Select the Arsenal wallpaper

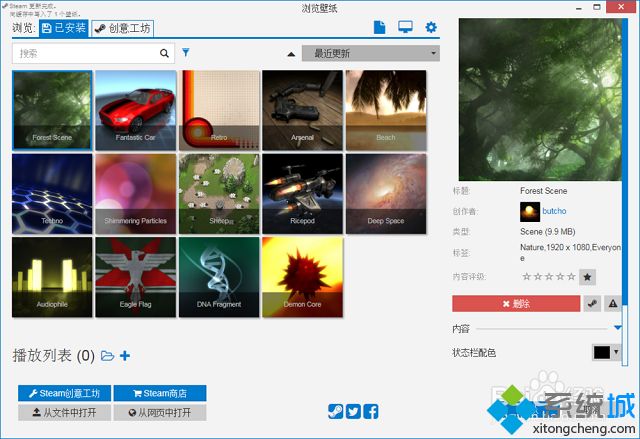click(x=302, y=110)
